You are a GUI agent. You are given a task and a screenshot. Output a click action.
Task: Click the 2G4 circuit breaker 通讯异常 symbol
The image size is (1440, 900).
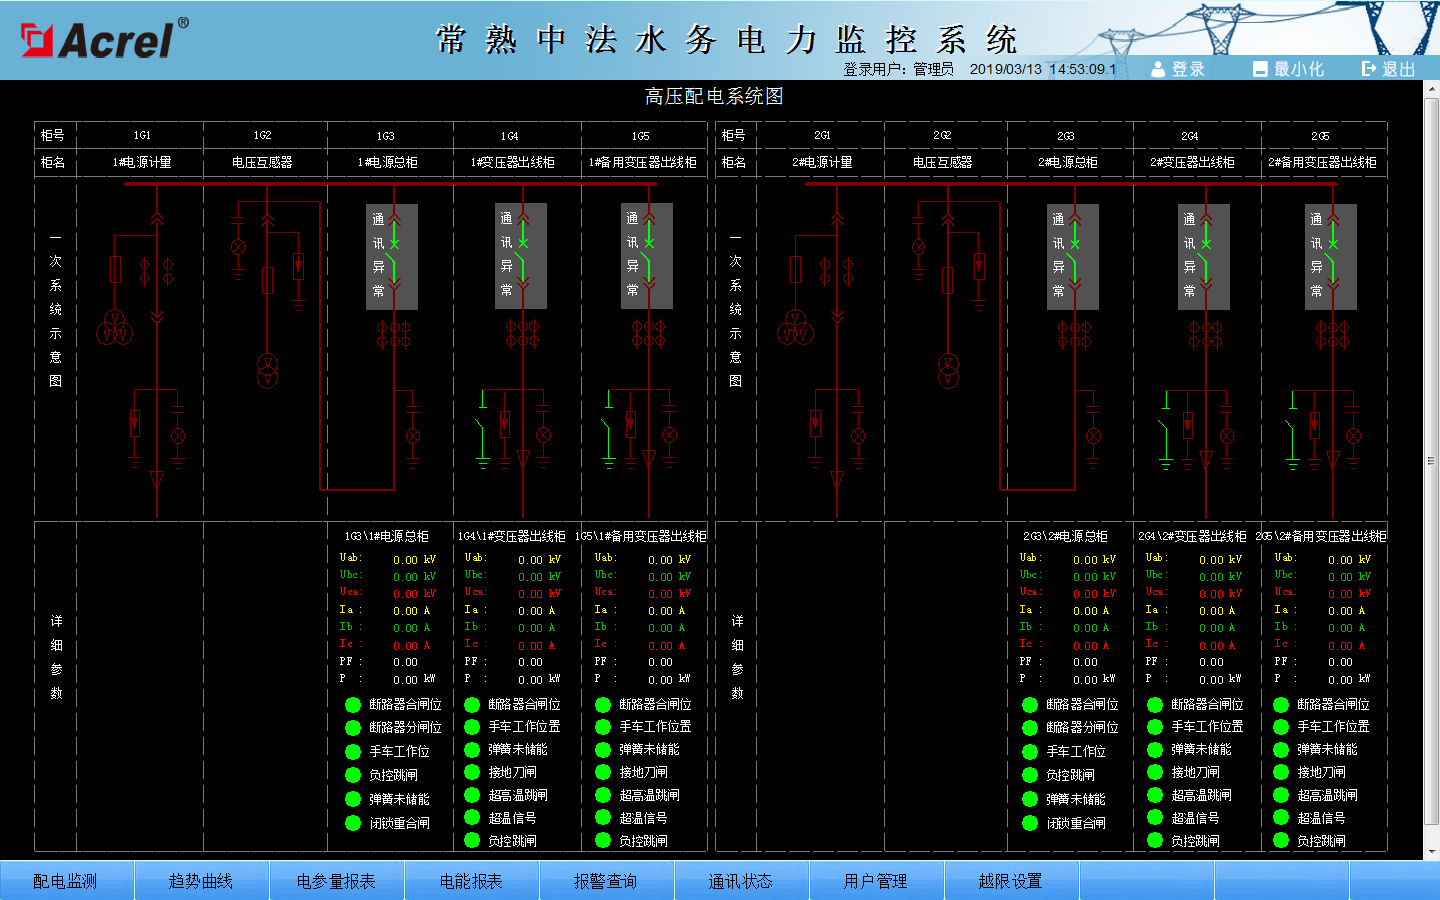pyautogui.click(x=1204, y=257)
